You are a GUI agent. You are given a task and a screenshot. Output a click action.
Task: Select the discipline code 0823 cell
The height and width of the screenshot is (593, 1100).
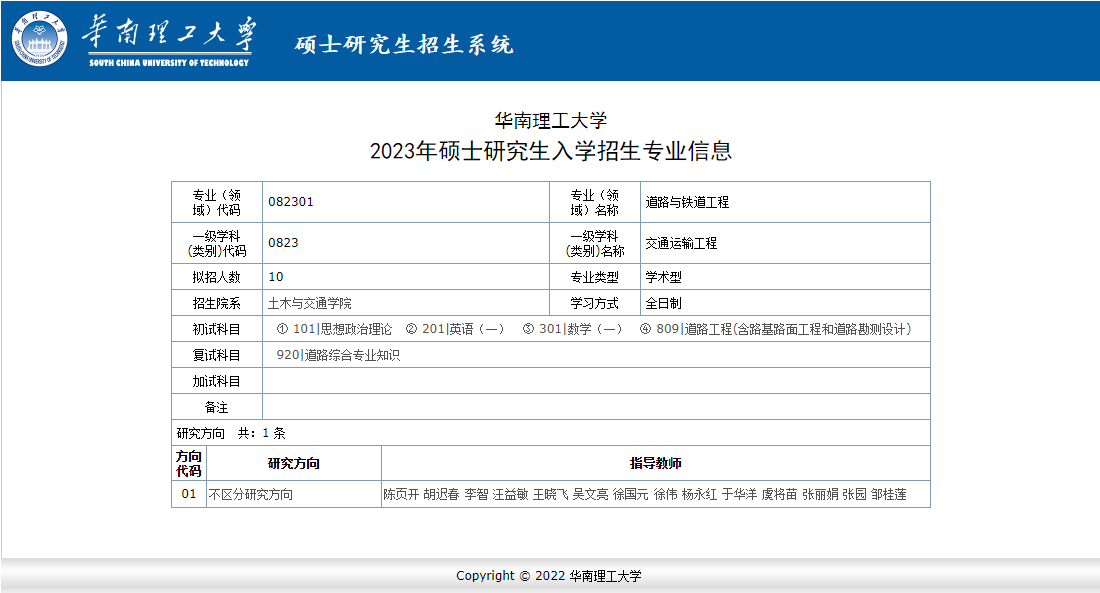click(x=405, y=243)
